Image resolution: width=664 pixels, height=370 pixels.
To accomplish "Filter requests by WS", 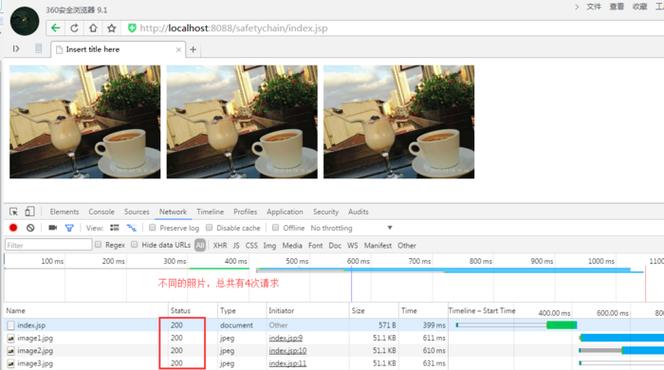I will pos(353,246).
